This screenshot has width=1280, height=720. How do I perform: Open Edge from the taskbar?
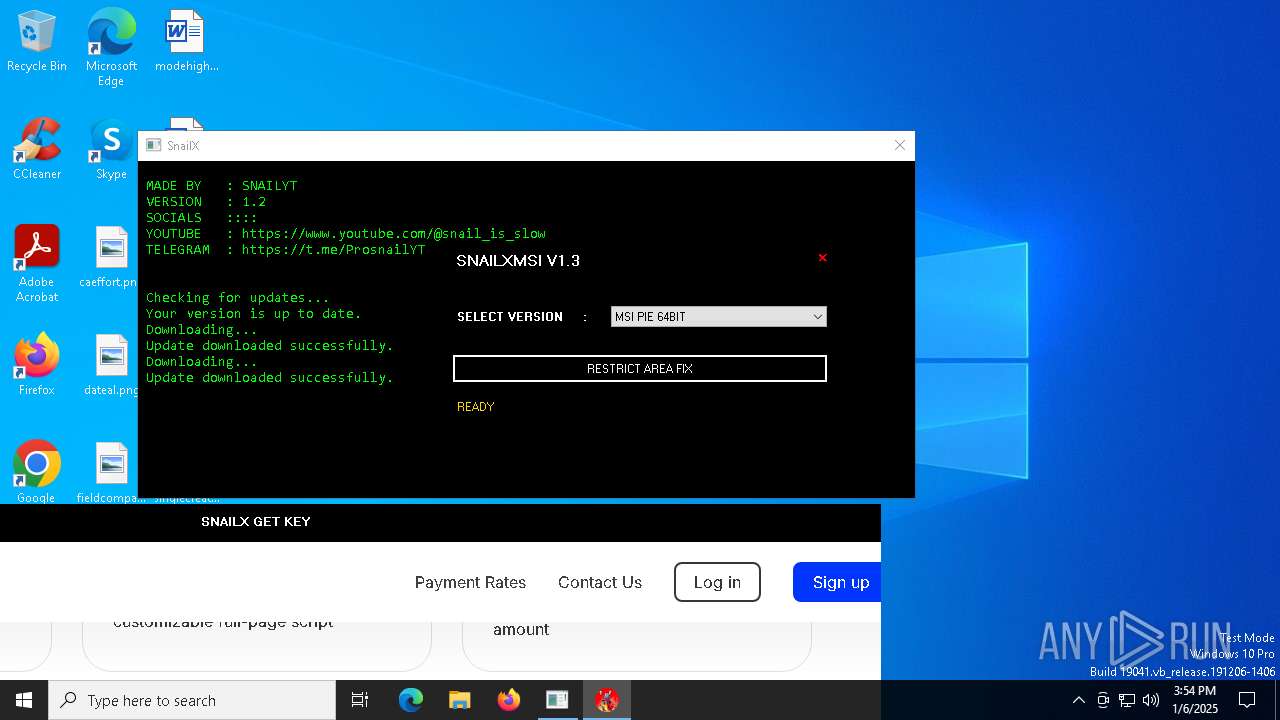411,700
